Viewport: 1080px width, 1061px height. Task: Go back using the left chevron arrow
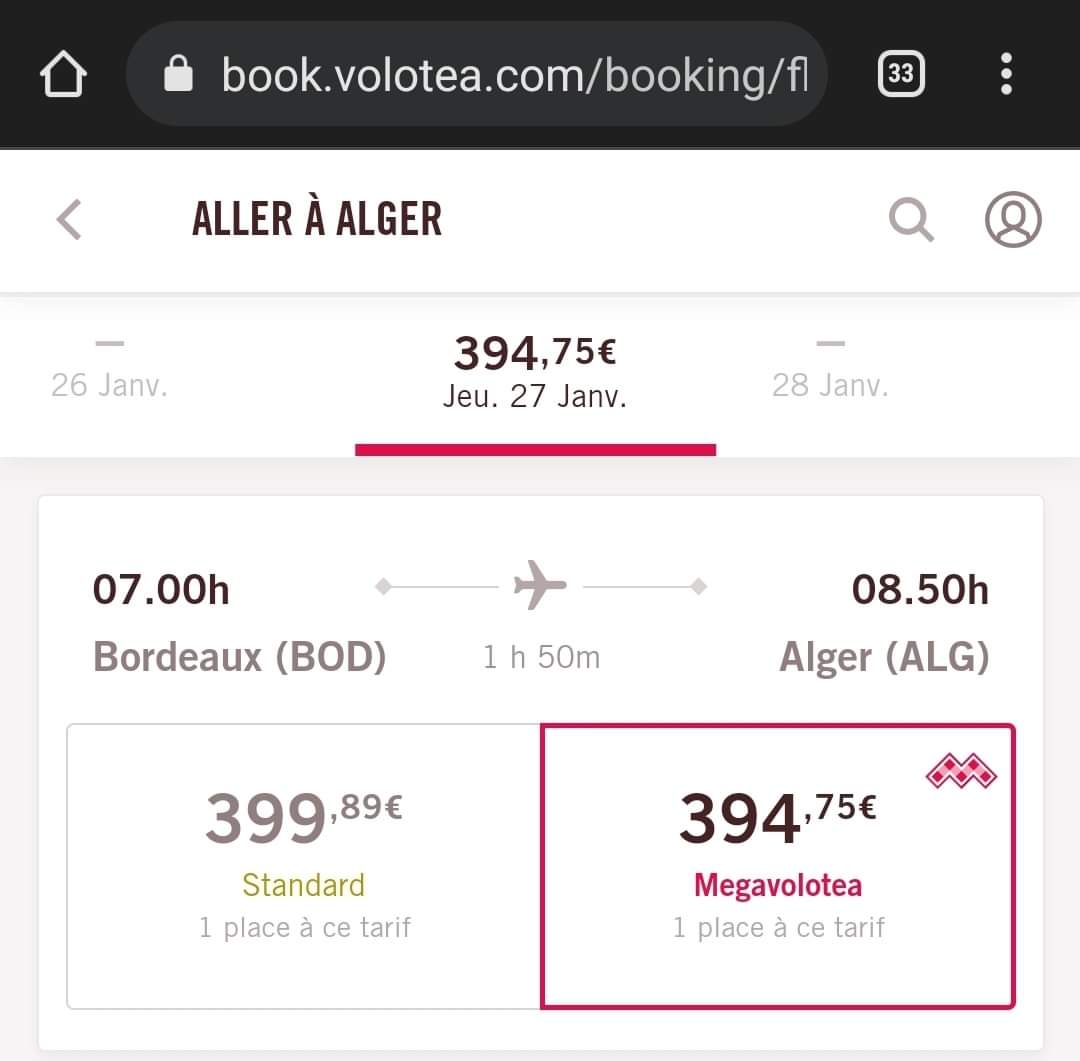(x=69, y=220)
